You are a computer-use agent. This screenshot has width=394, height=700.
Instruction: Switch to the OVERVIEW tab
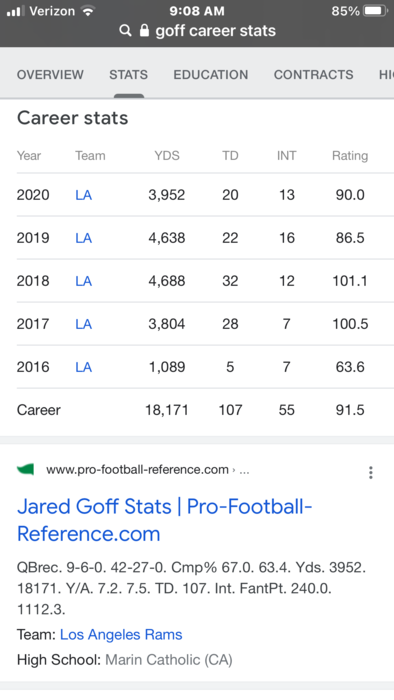[50, 75]
